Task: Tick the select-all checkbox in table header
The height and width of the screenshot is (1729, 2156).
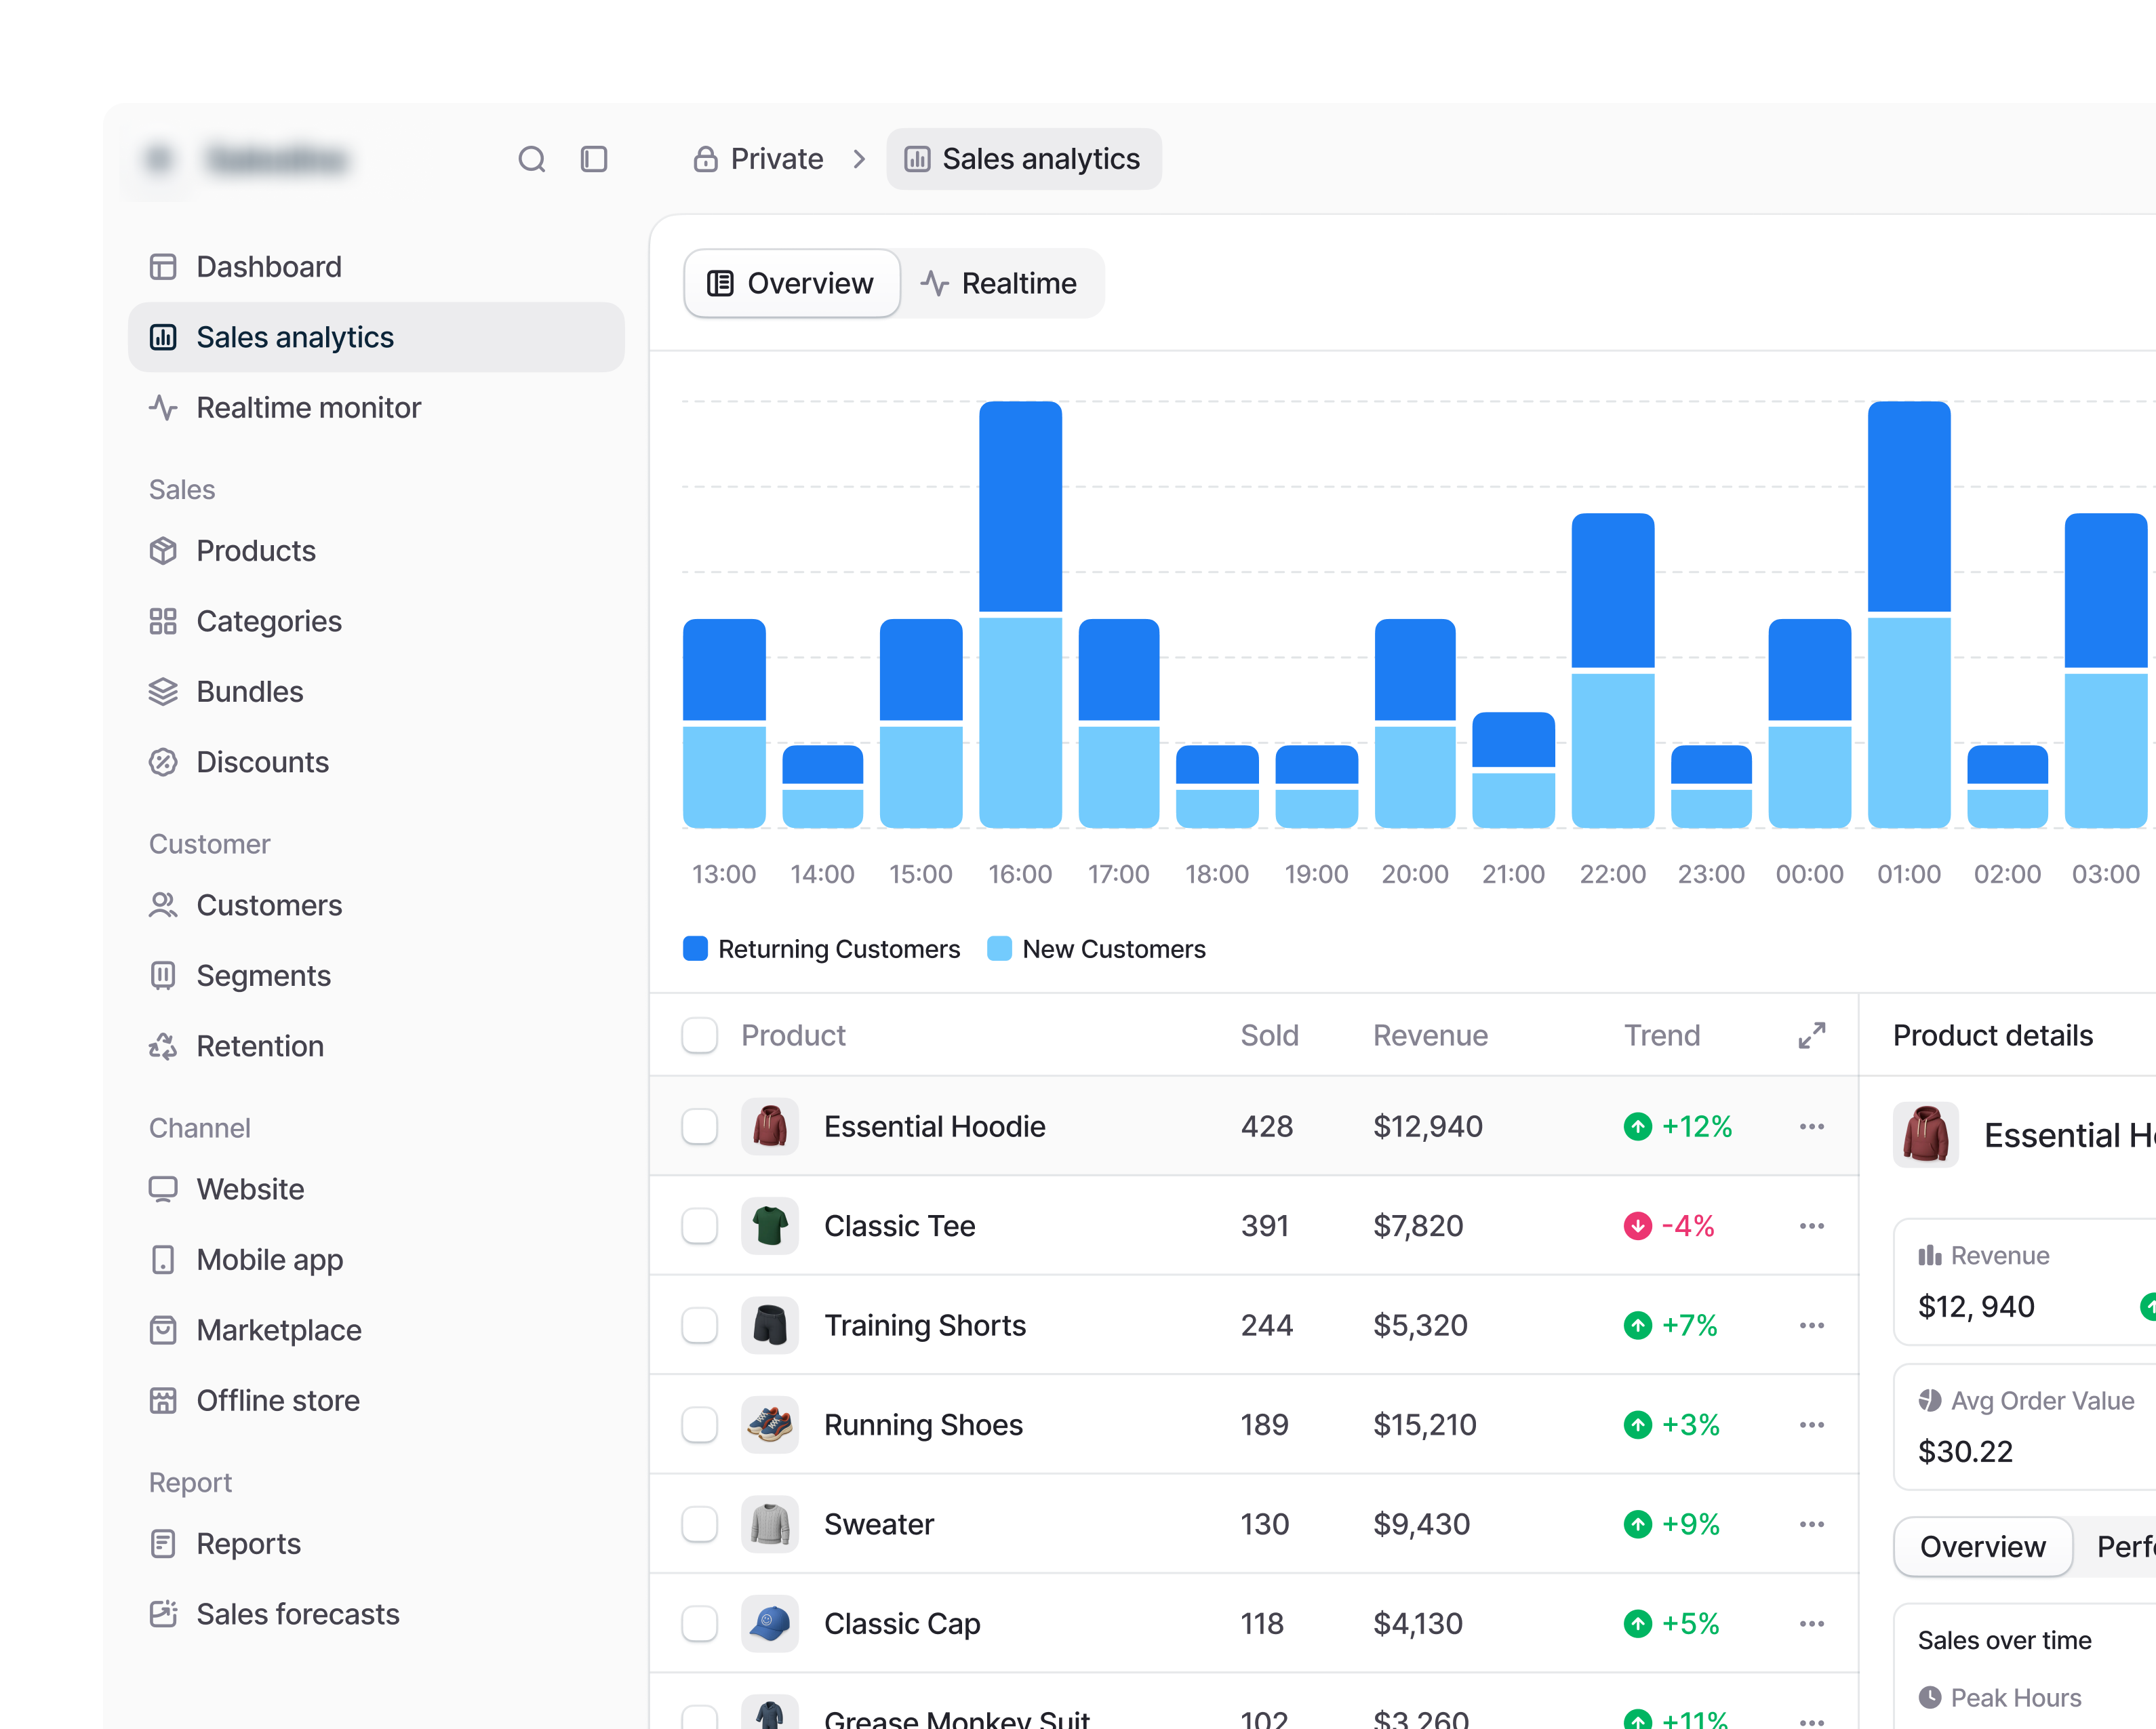Action: pos(700,1035)
